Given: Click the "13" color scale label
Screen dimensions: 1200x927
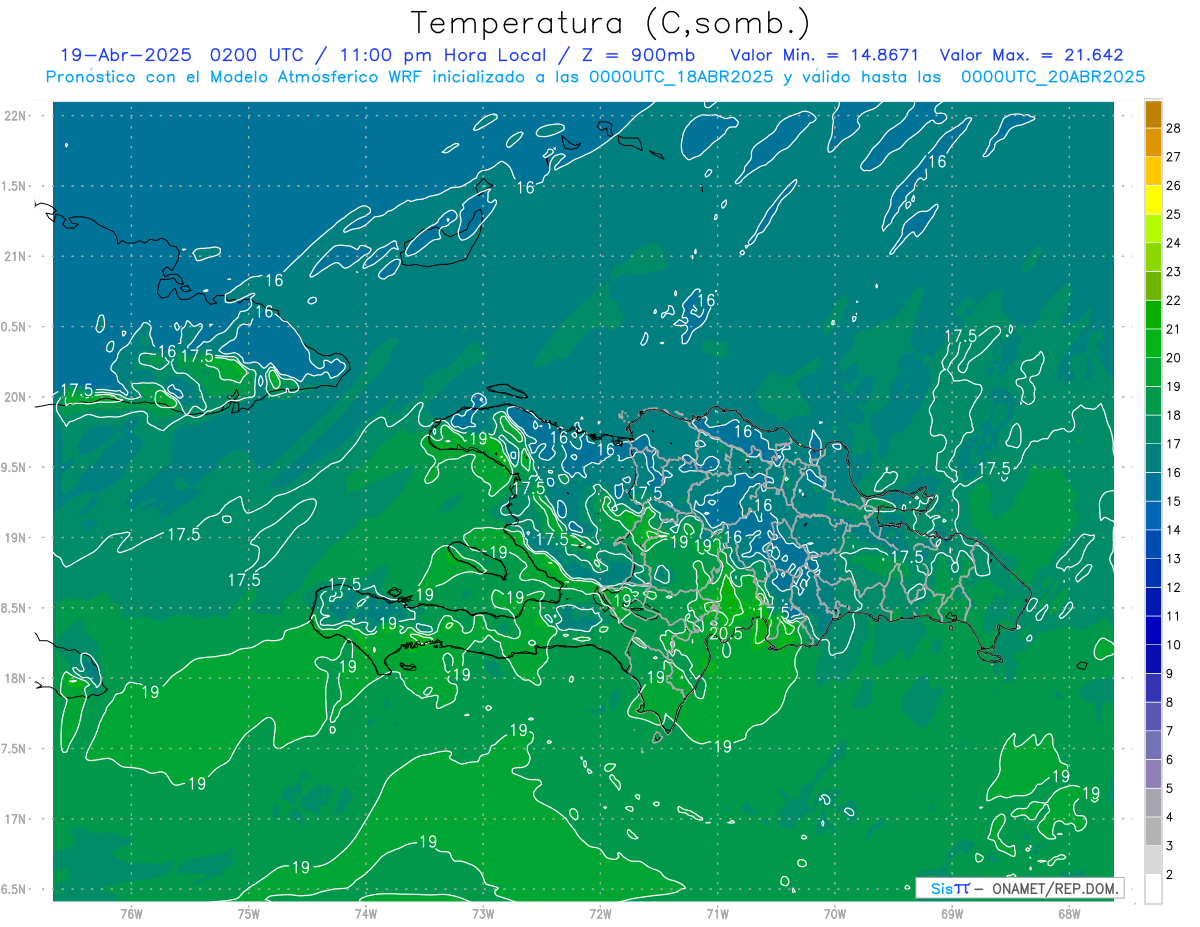Looking at the screenshot, I should [x=1174, y=558].
